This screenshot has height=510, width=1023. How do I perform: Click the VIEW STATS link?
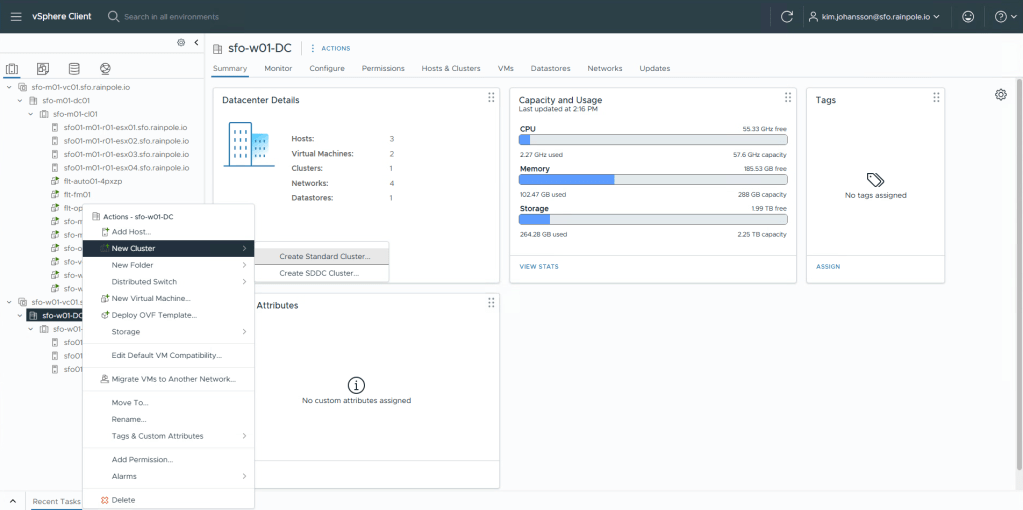point(539,267)
